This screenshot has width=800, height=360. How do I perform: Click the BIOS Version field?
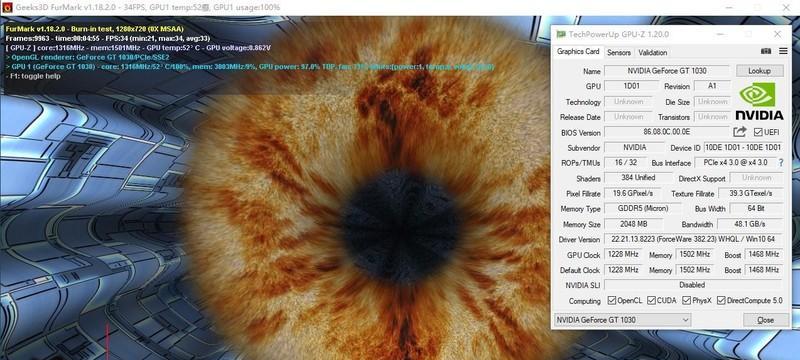[667, 132]
